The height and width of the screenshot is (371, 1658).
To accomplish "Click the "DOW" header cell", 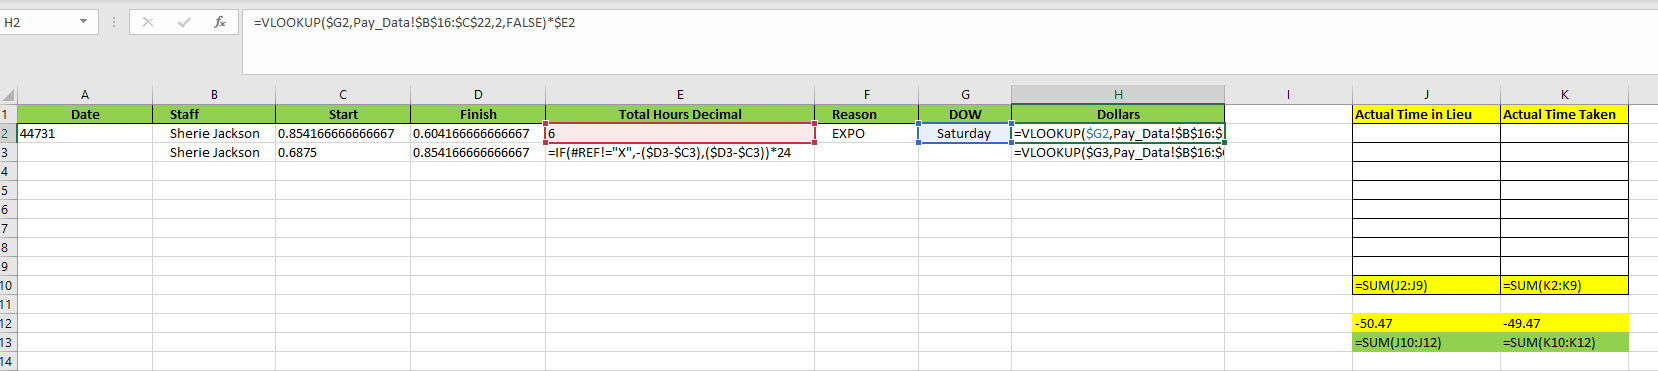I will coord(965,114).
